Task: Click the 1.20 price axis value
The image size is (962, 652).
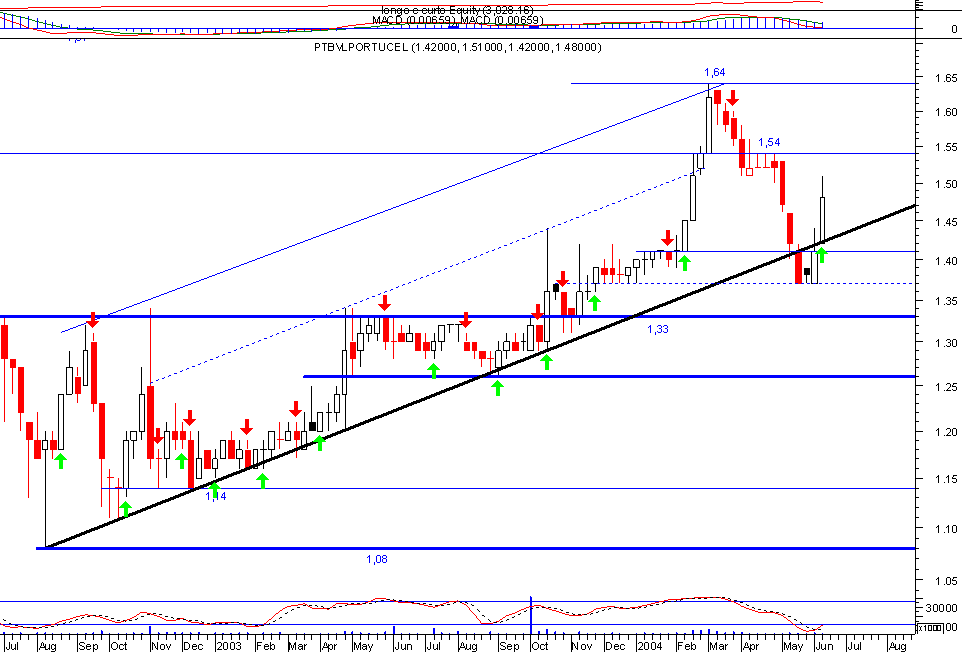Action: [946, 432]
